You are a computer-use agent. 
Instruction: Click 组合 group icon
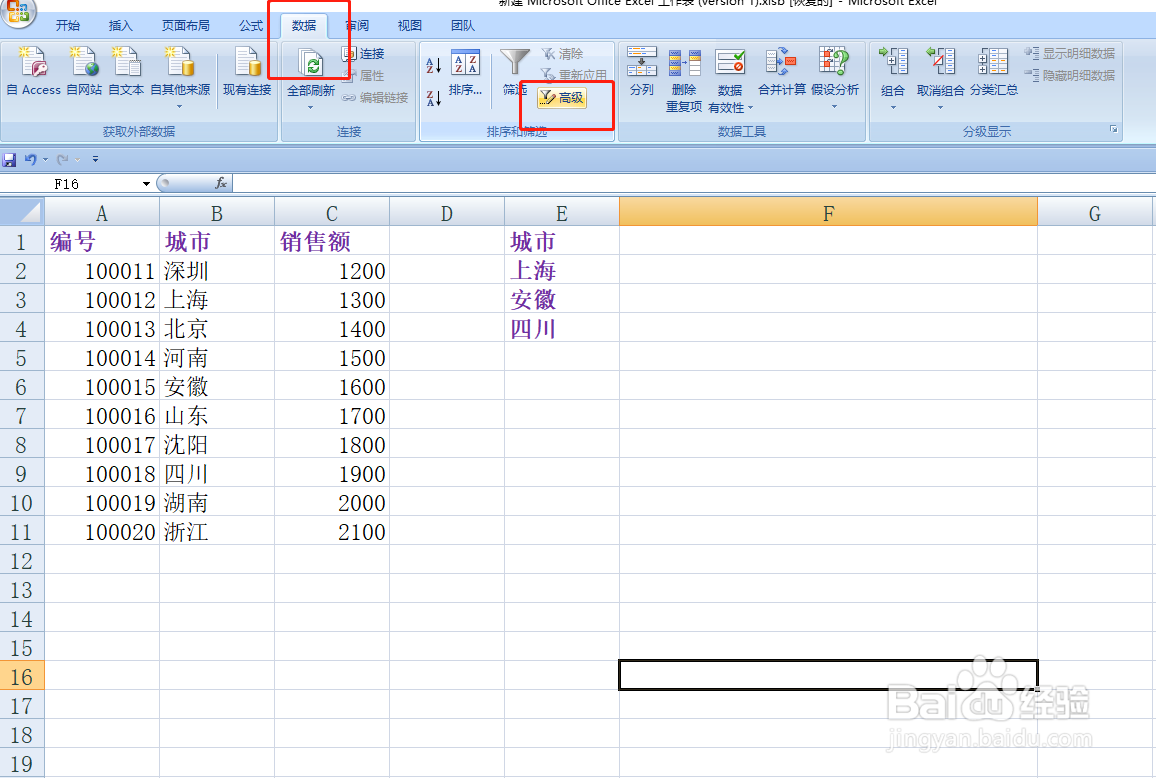click(893, 63)
